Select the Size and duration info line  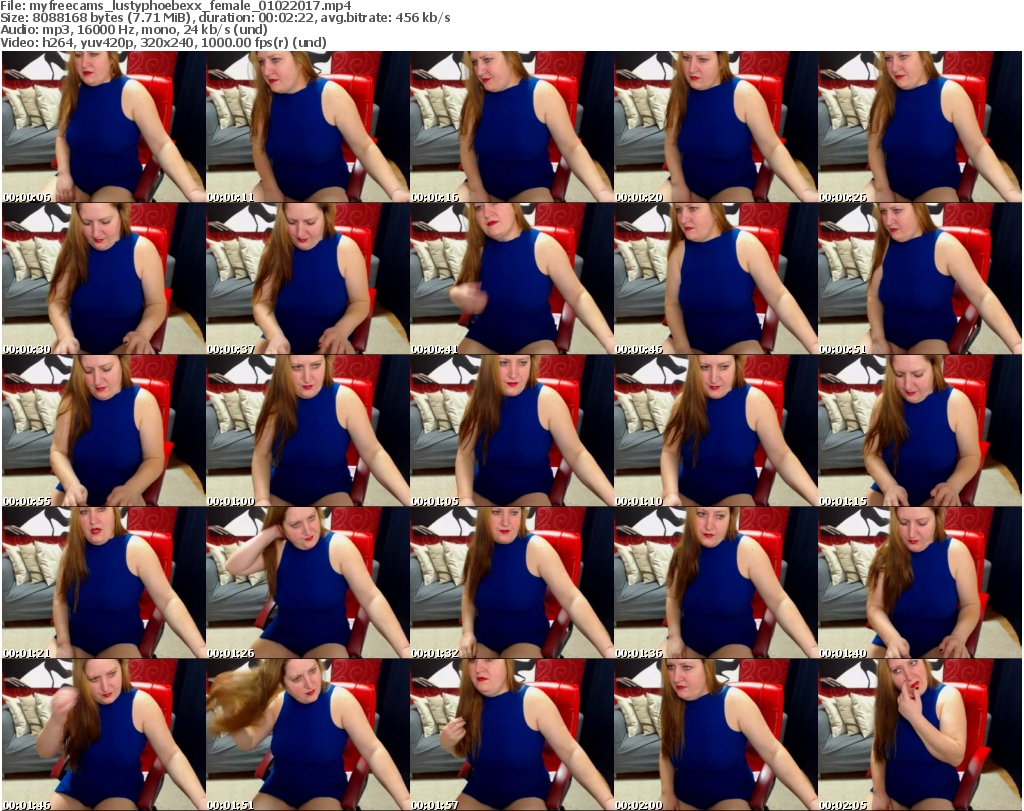tap(225, 18)
